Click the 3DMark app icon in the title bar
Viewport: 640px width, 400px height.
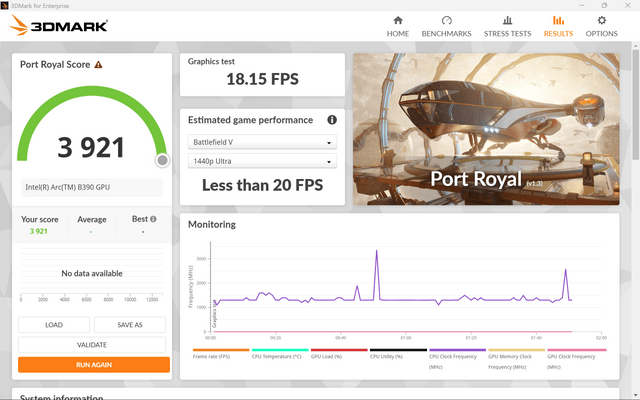point(4,5)
